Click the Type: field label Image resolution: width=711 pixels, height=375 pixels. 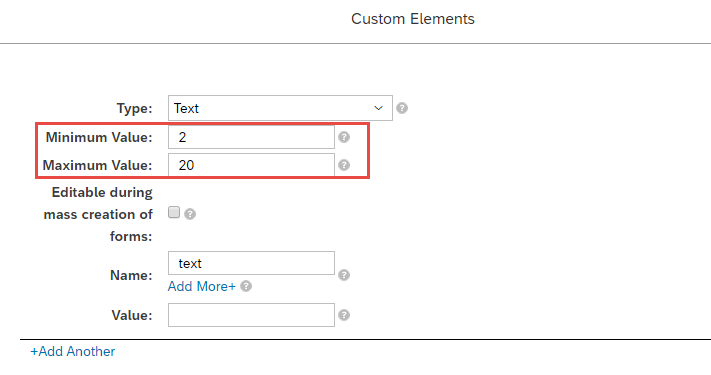coord(135,108)
